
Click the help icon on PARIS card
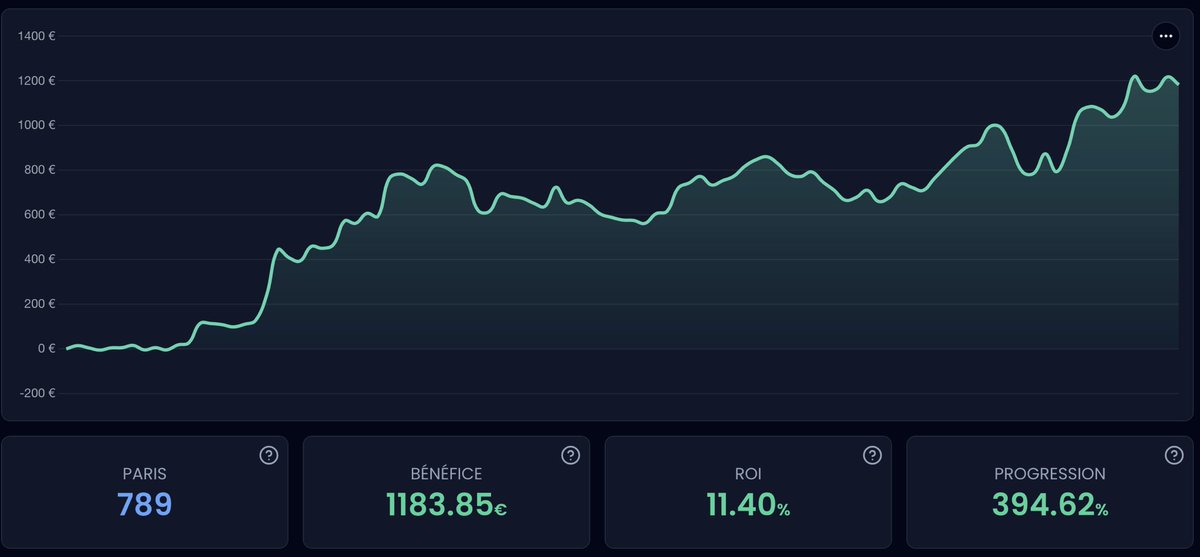(x=268, y=455)
